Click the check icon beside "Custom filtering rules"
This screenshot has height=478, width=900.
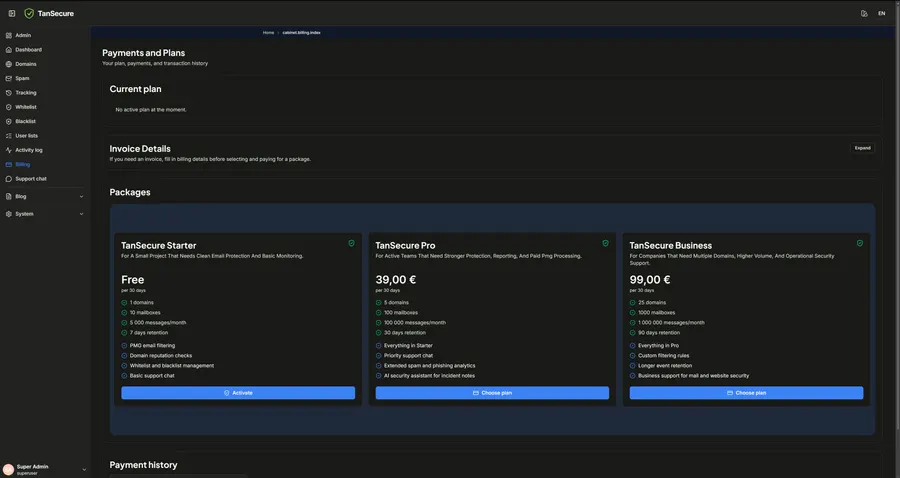[x=633, y=356]
